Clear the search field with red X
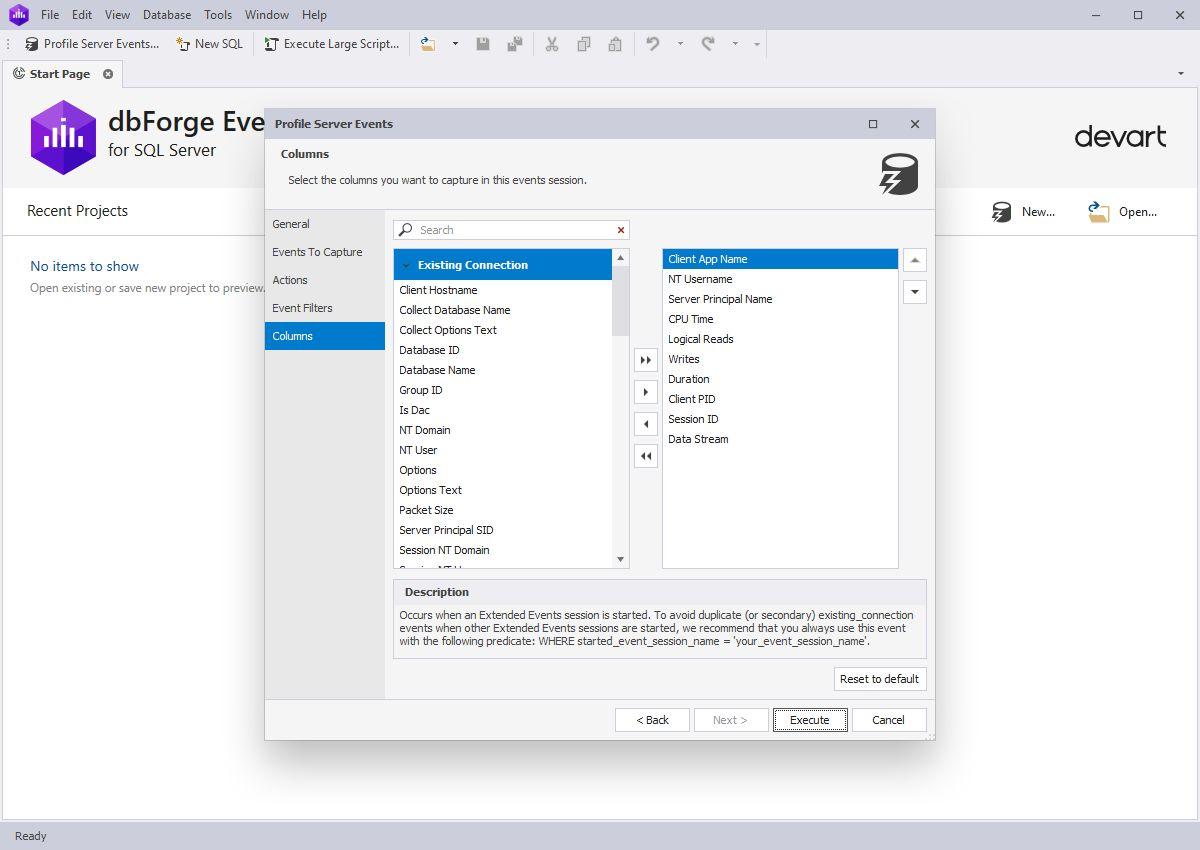Screen dimensions: 1200x850 pyautogui.click(x=621, y=230)
